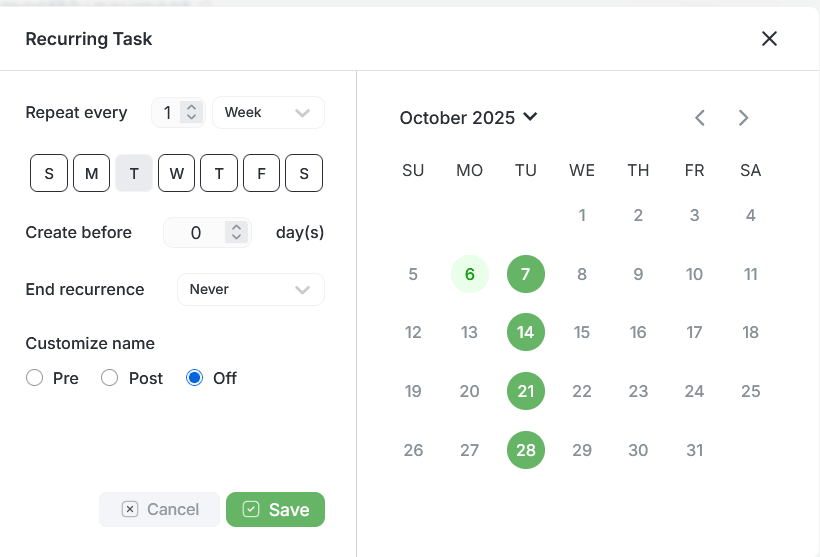Toggle Friday in weekday selector

[x=261, y=173]
